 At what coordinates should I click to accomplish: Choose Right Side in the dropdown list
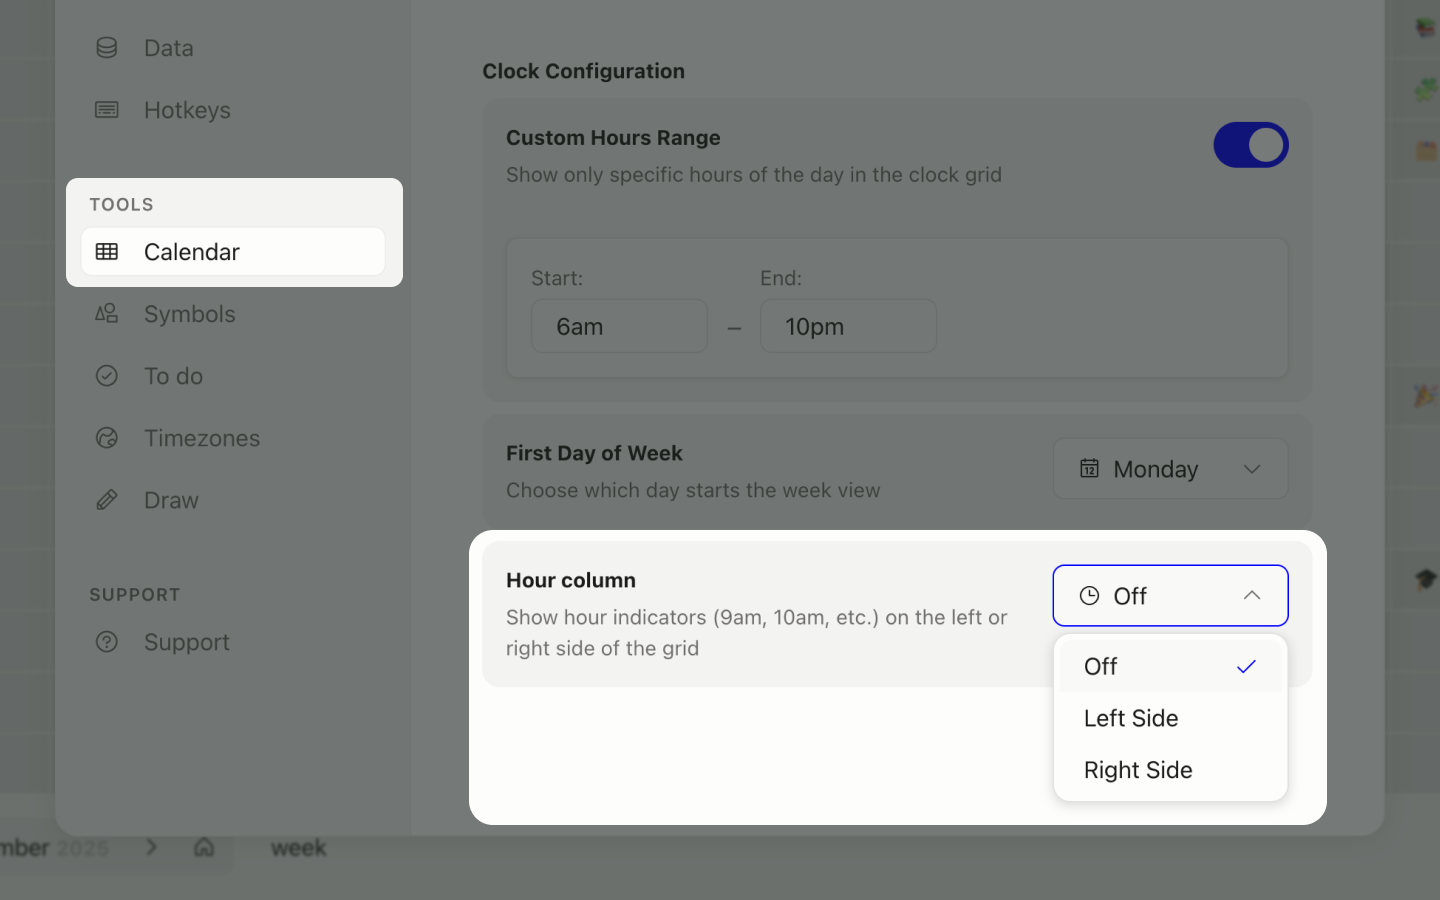[x=1138, y=770]
